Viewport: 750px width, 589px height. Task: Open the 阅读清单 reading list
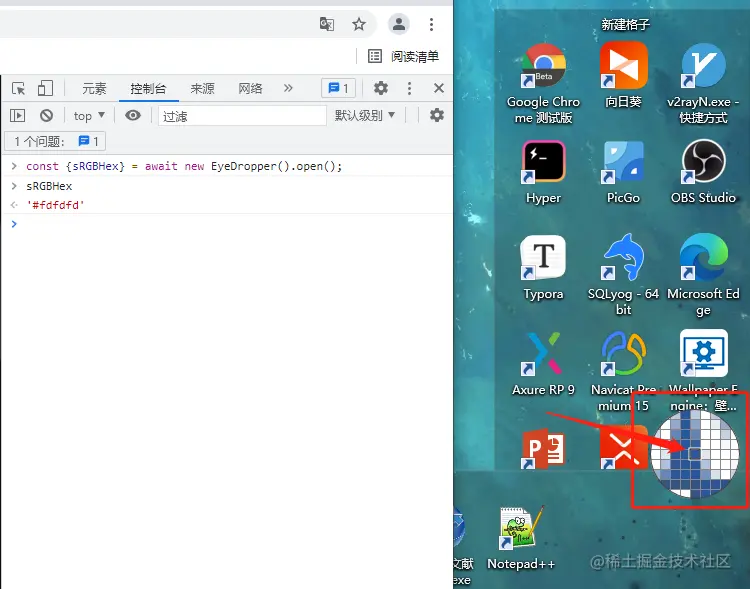coord(403,56)
